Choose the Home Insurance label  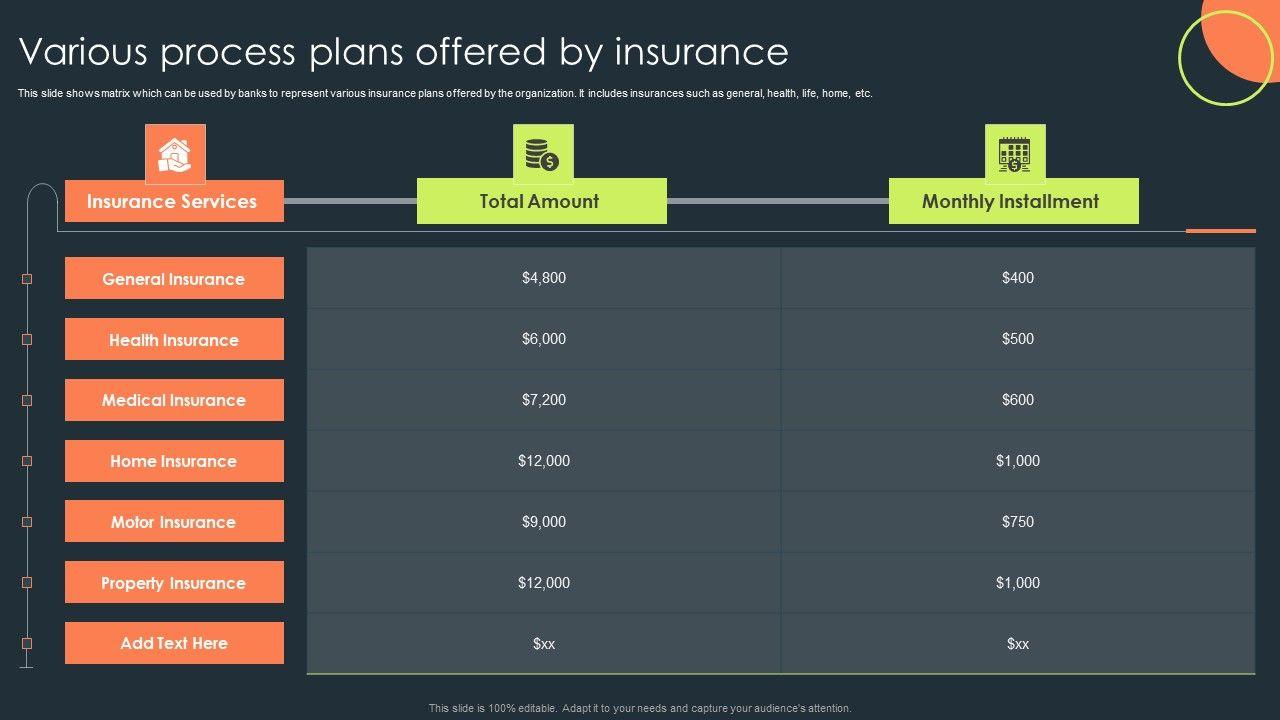click(x=174, y=461)
